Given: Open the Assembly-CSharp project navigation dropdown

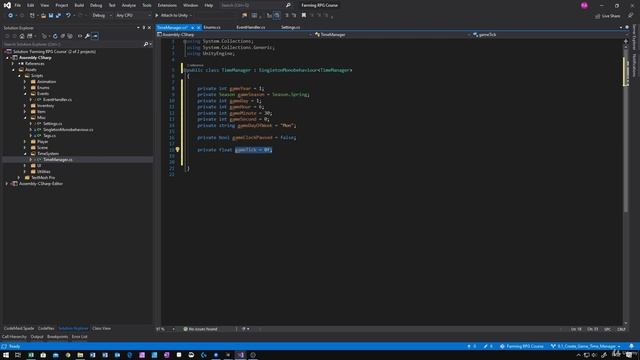Looking at the screenshot, I should coord(235,35).
